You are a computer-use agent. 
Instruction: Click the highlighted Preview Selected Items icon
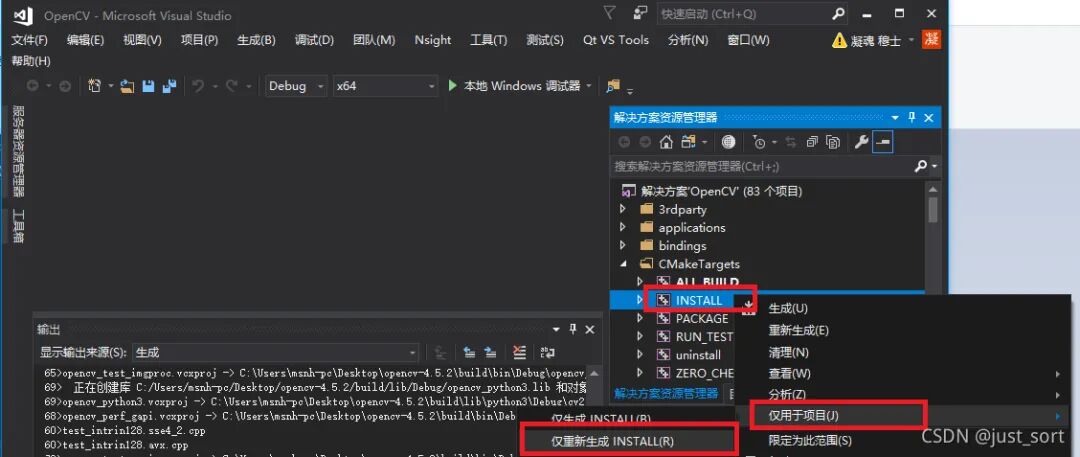click(x=882, y=142)
